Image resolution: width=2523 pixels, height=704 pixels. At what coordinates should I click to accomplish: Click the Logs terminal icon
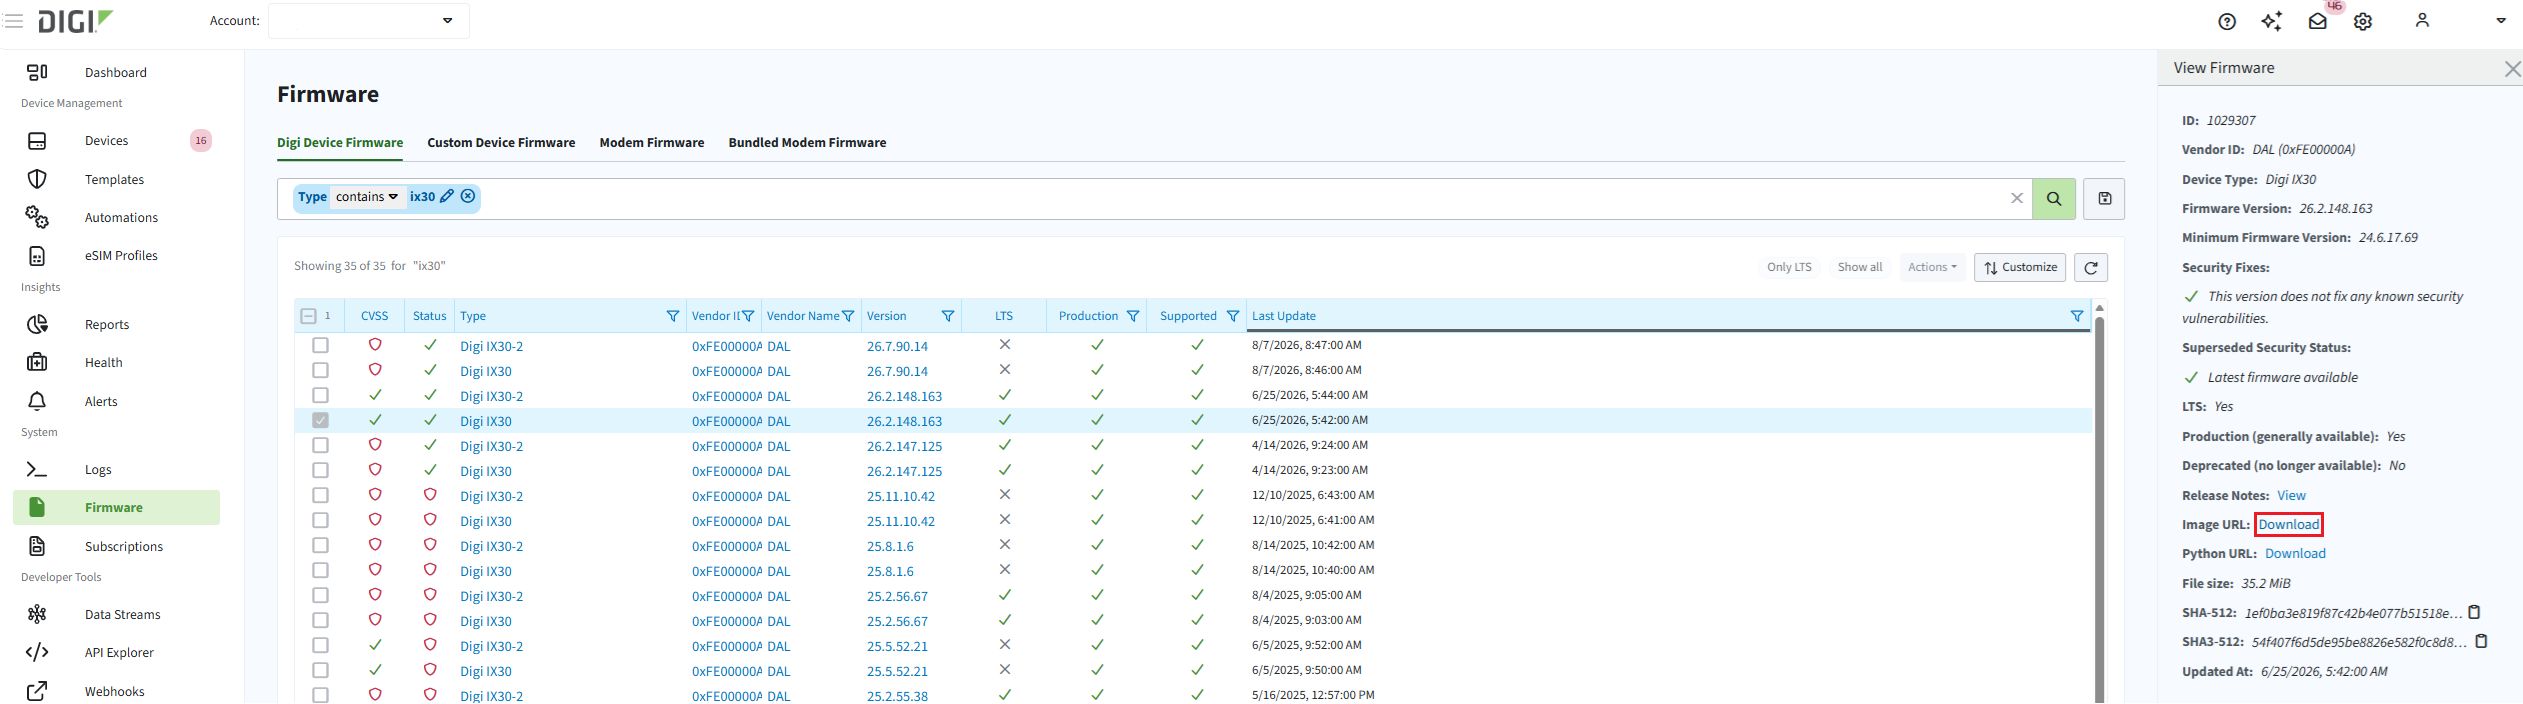click(37, 469)
